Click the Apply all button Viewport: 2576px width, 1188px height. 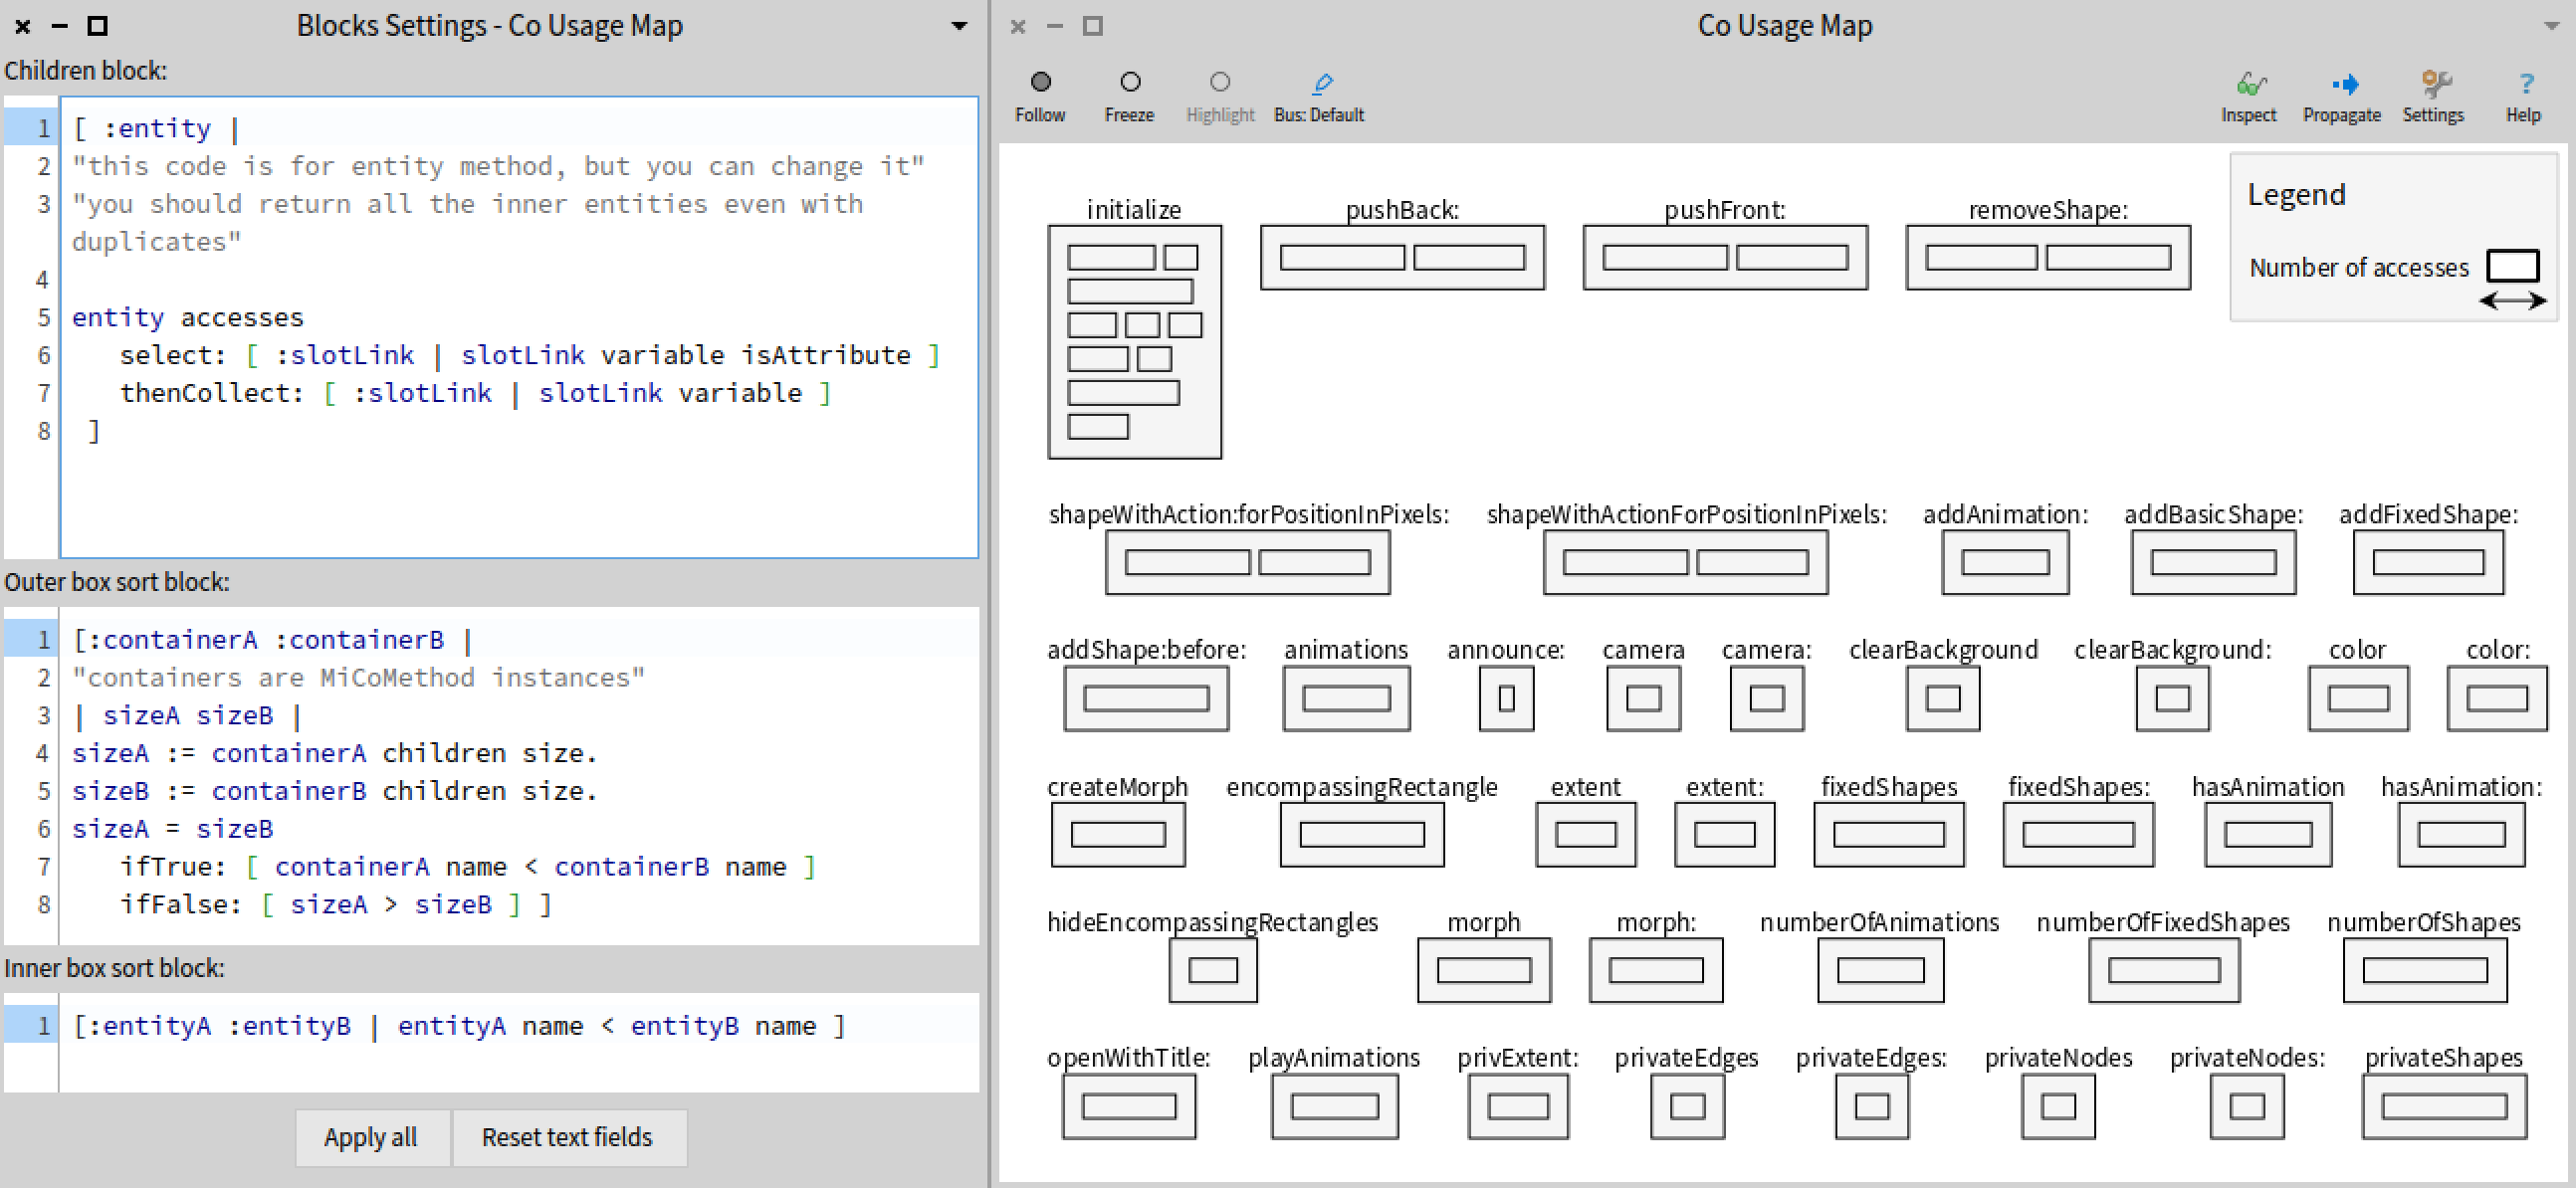(371, 1137)
